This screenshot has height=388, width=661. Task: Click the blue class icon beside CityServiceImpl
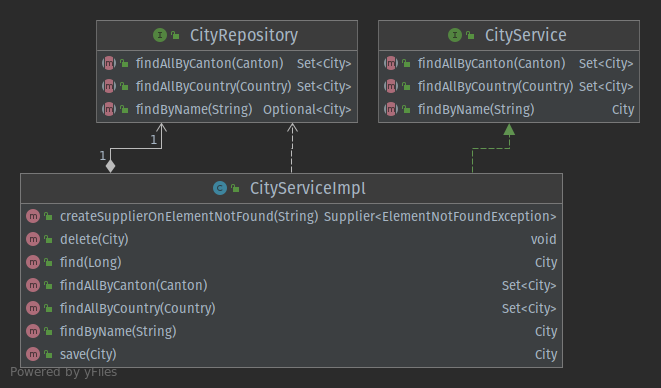click(220, 188)
